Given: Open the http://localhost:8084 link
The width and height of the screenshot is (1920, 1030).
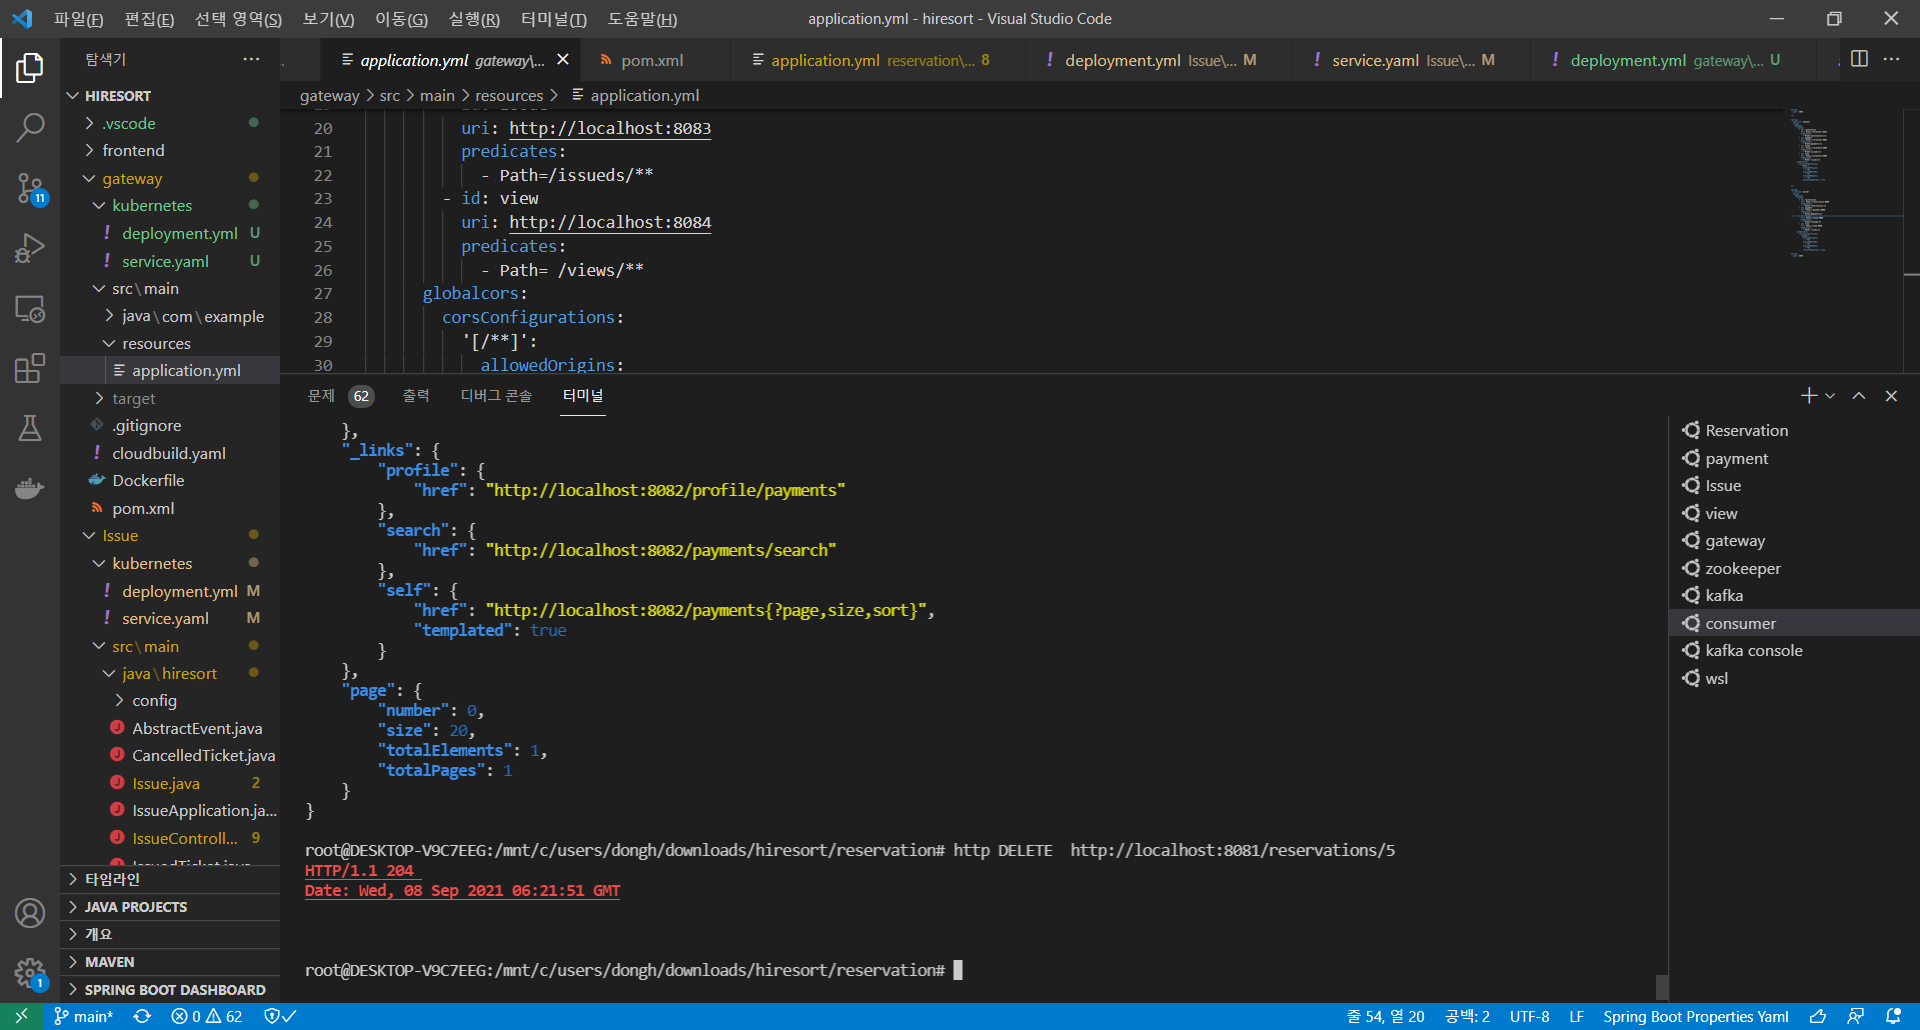Looking at the screenshot, I should [610, 222].
